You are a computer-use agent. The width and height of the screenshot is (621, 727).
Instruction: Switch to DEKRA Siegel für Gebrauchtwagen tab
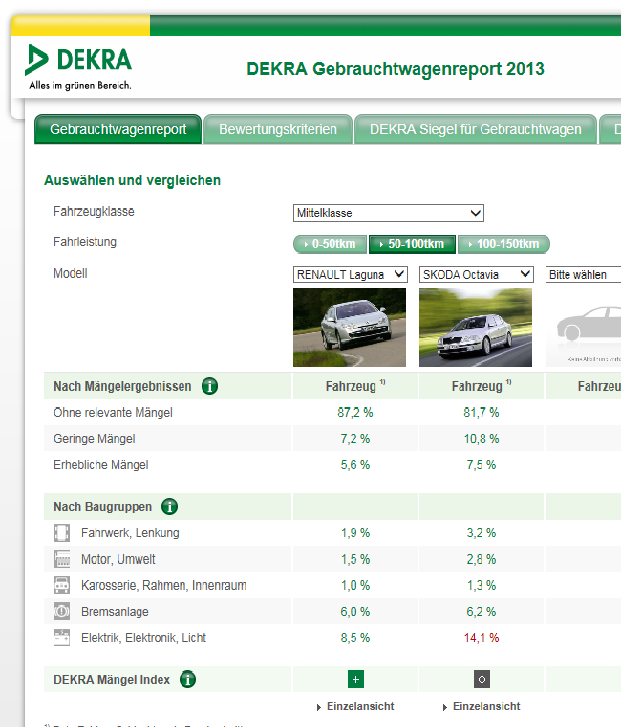tap(475, 130)
